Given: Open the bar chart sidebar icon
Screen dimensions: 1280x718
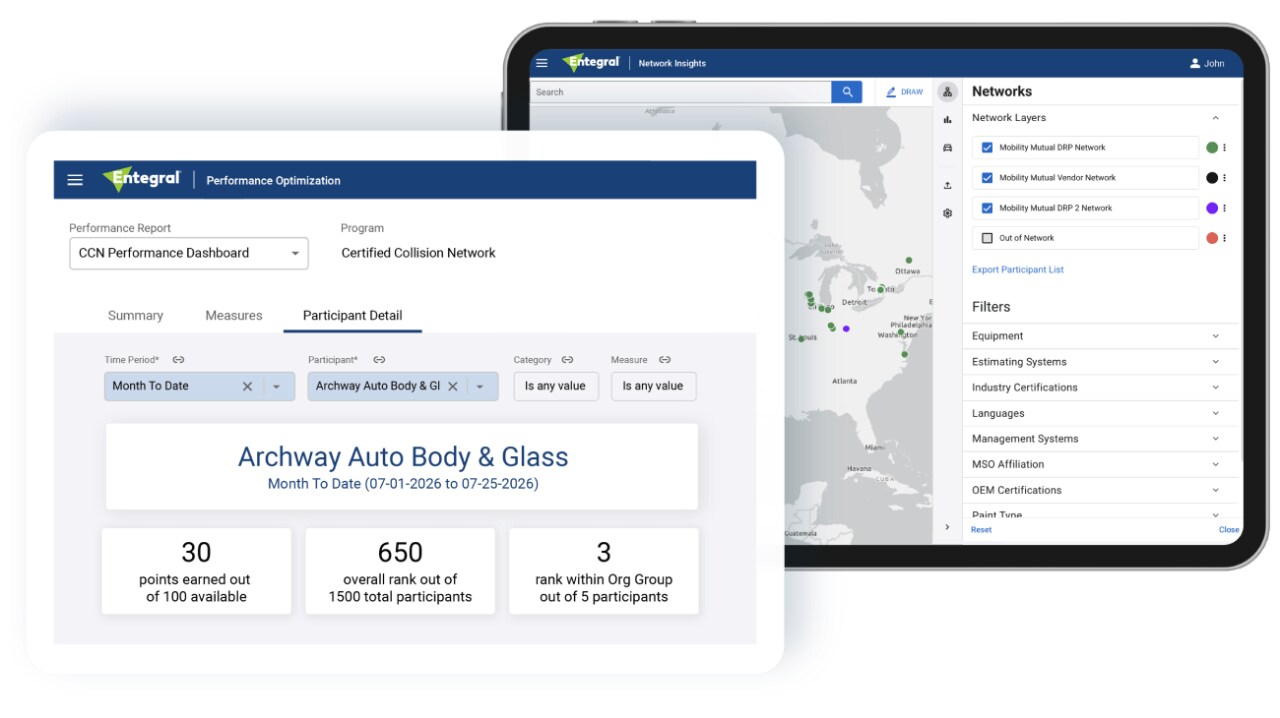Looking at the screenshot, I should tap(947, 120).
